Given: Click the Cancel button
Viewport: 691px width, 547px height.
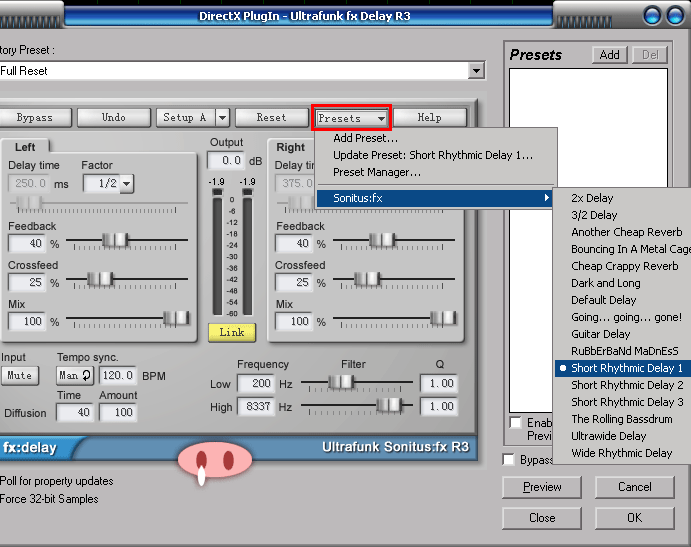Looking at the screenshot, I should coord(635,487).
